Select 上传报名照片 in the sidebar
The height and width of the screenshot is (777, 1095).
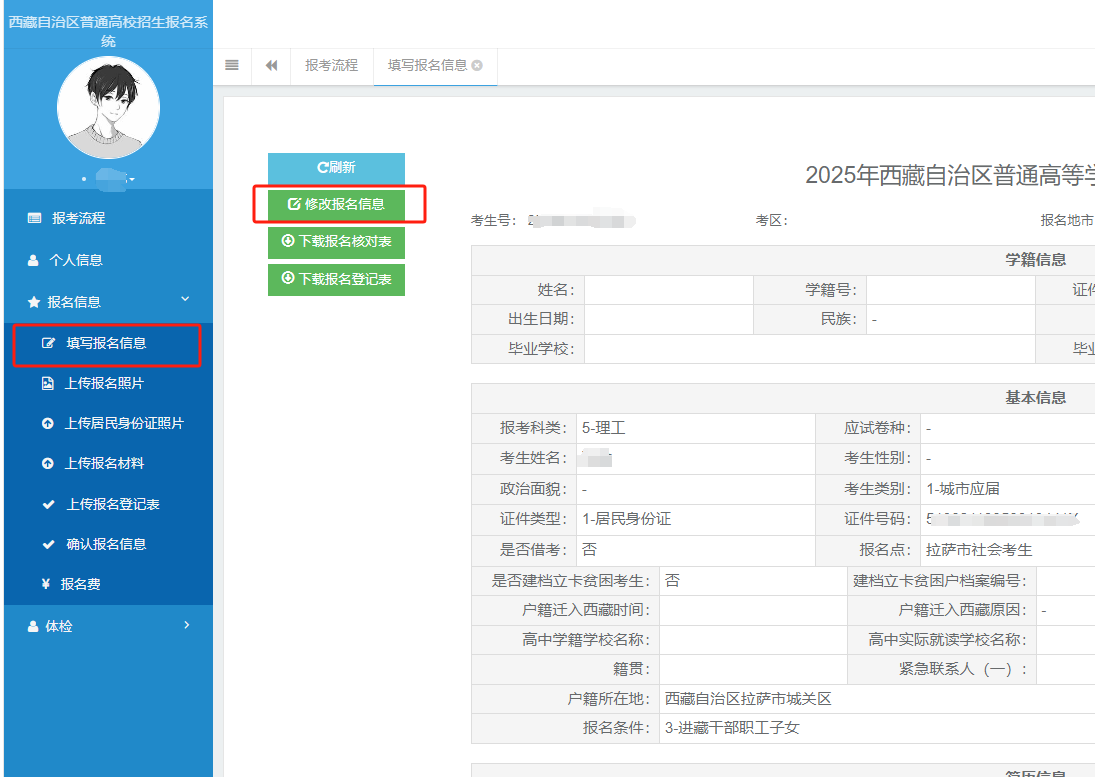[100, 383]
